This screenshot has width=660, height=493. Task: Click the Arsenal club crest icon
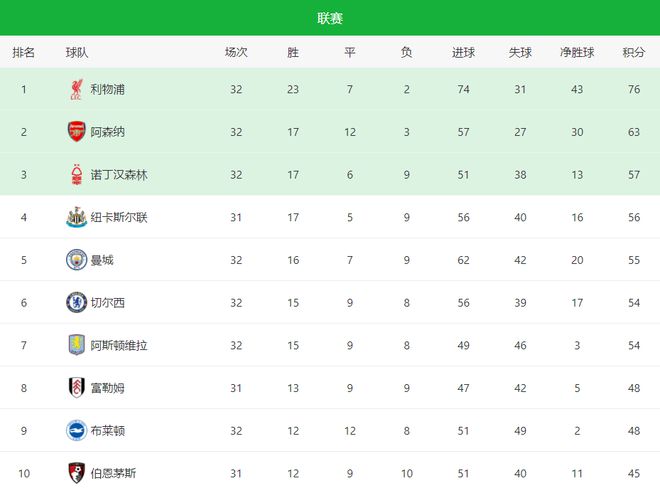pyautogui.click(x=77, y=132)
